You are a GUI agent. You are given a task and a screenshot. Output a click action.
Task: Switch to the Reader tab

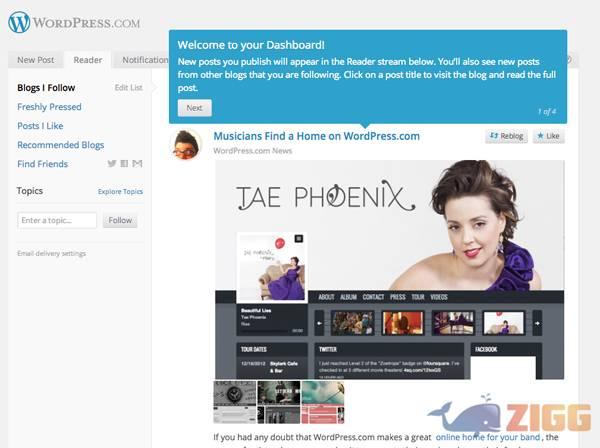[88, 60]
